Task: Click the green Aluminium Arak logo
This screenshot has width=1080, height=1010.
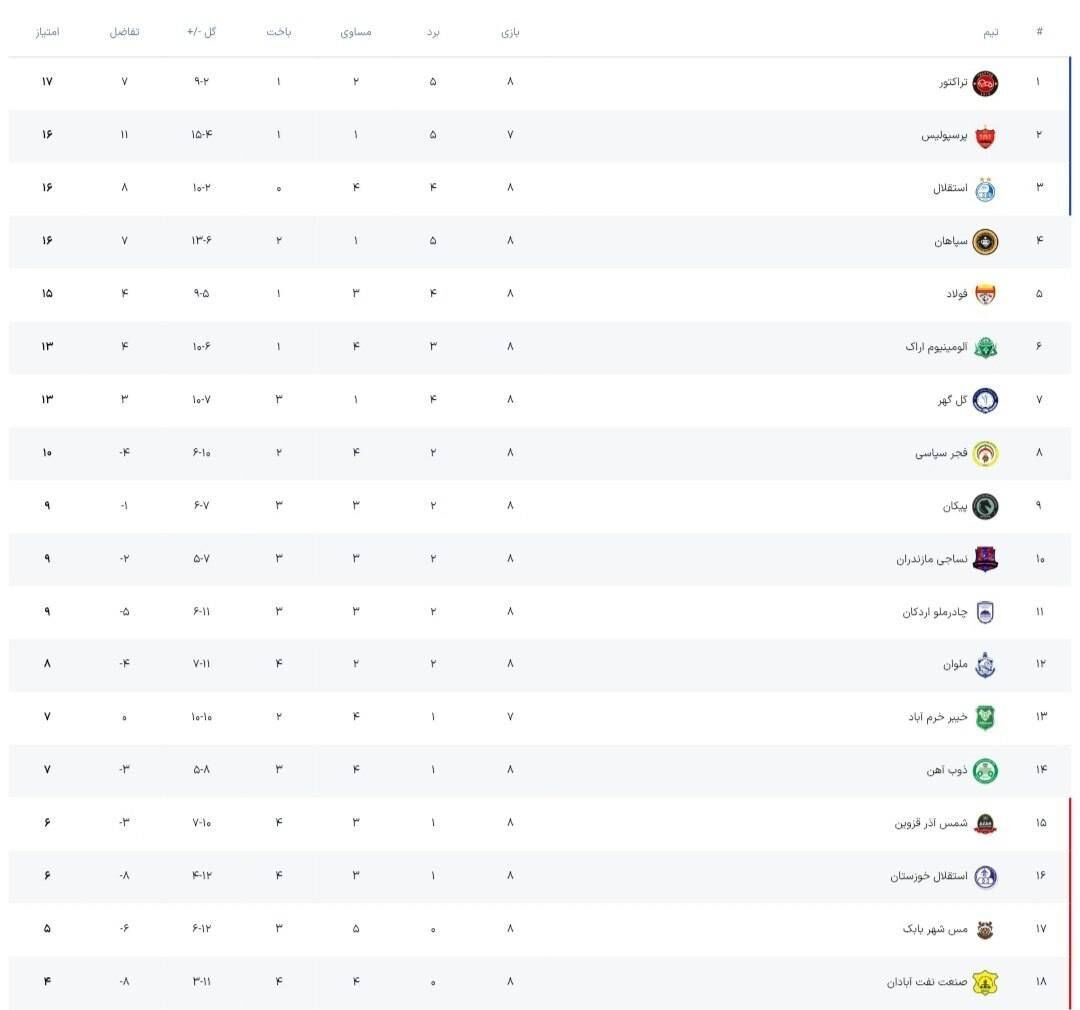Action: click(985, 347)
